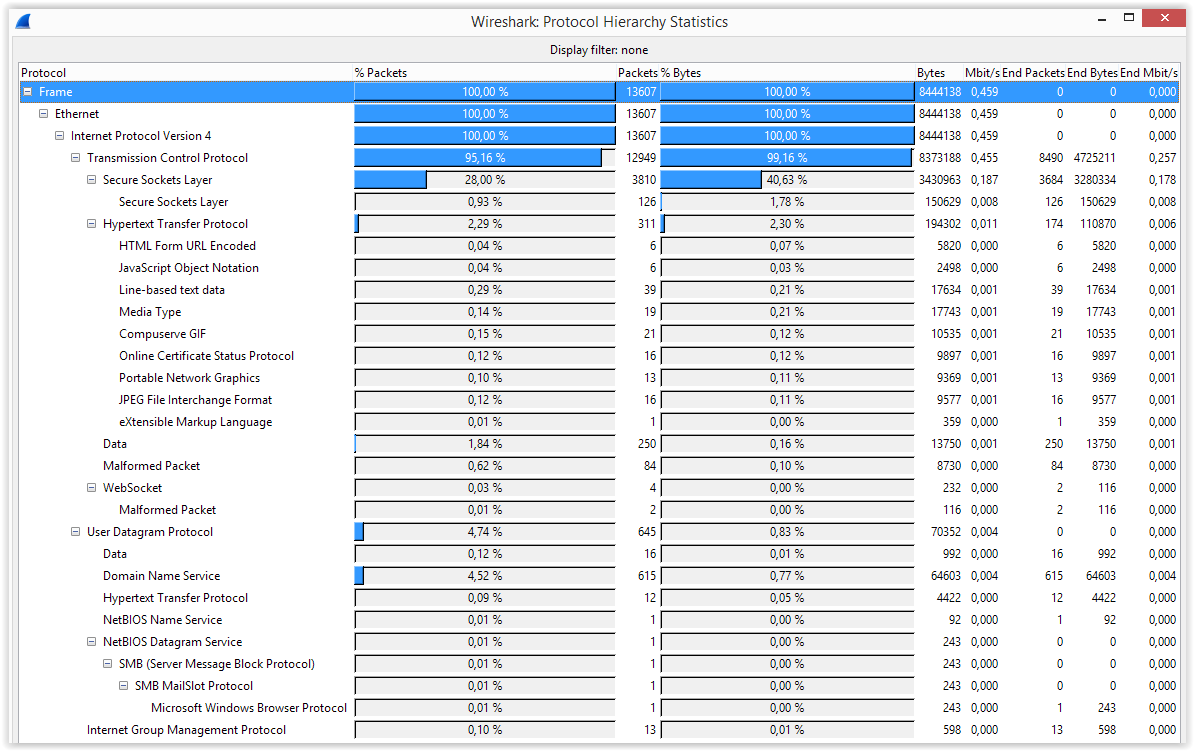Click the window title Protocol Hierarchy Statistics
This screenshot has height=751, width=1194.
coord(599,22)
